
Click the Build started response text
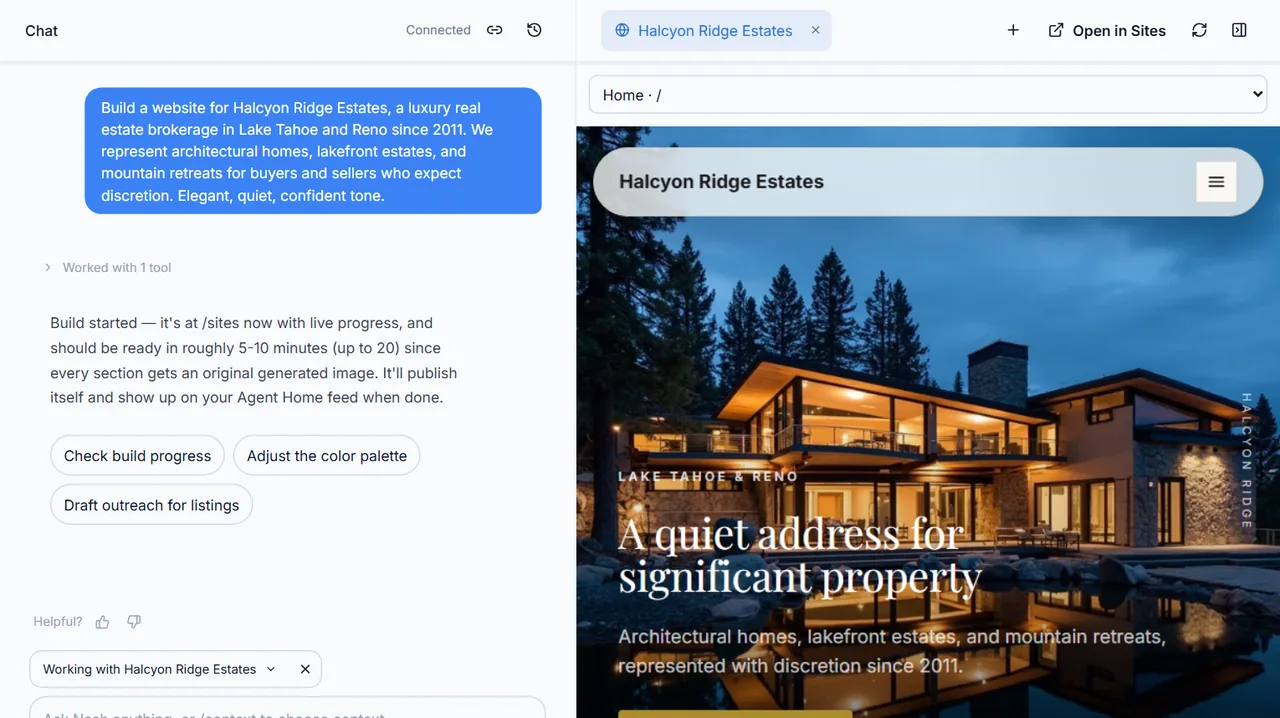[x=254, y=360]
